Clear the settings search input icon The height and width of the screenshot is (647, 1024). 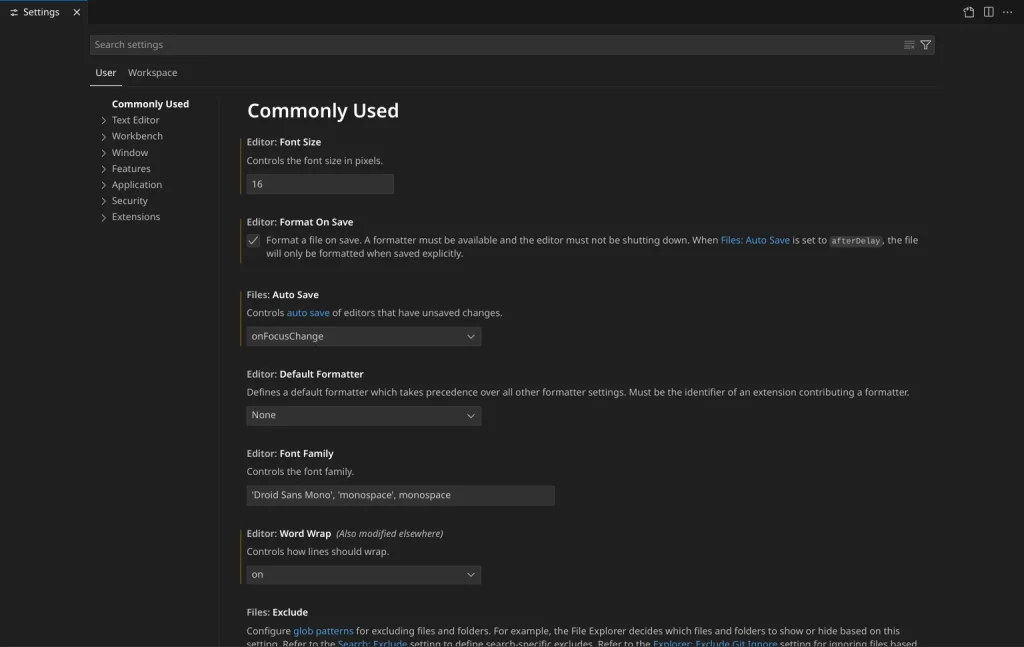pyautogui.click(x=909, y=45)
